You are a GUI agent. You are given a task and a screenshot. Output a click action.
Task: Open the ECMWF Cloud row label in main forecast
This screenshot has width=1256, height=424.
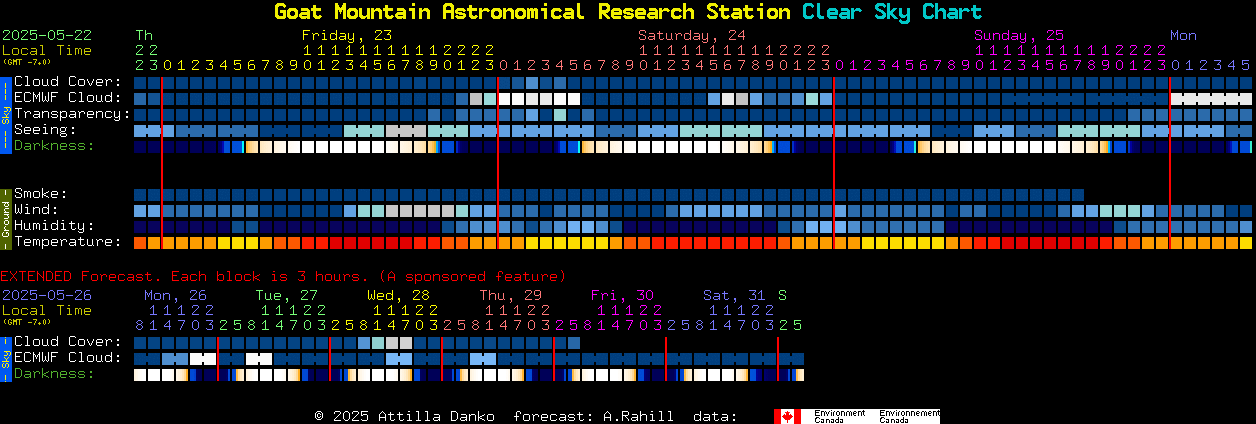coord(68,98)
